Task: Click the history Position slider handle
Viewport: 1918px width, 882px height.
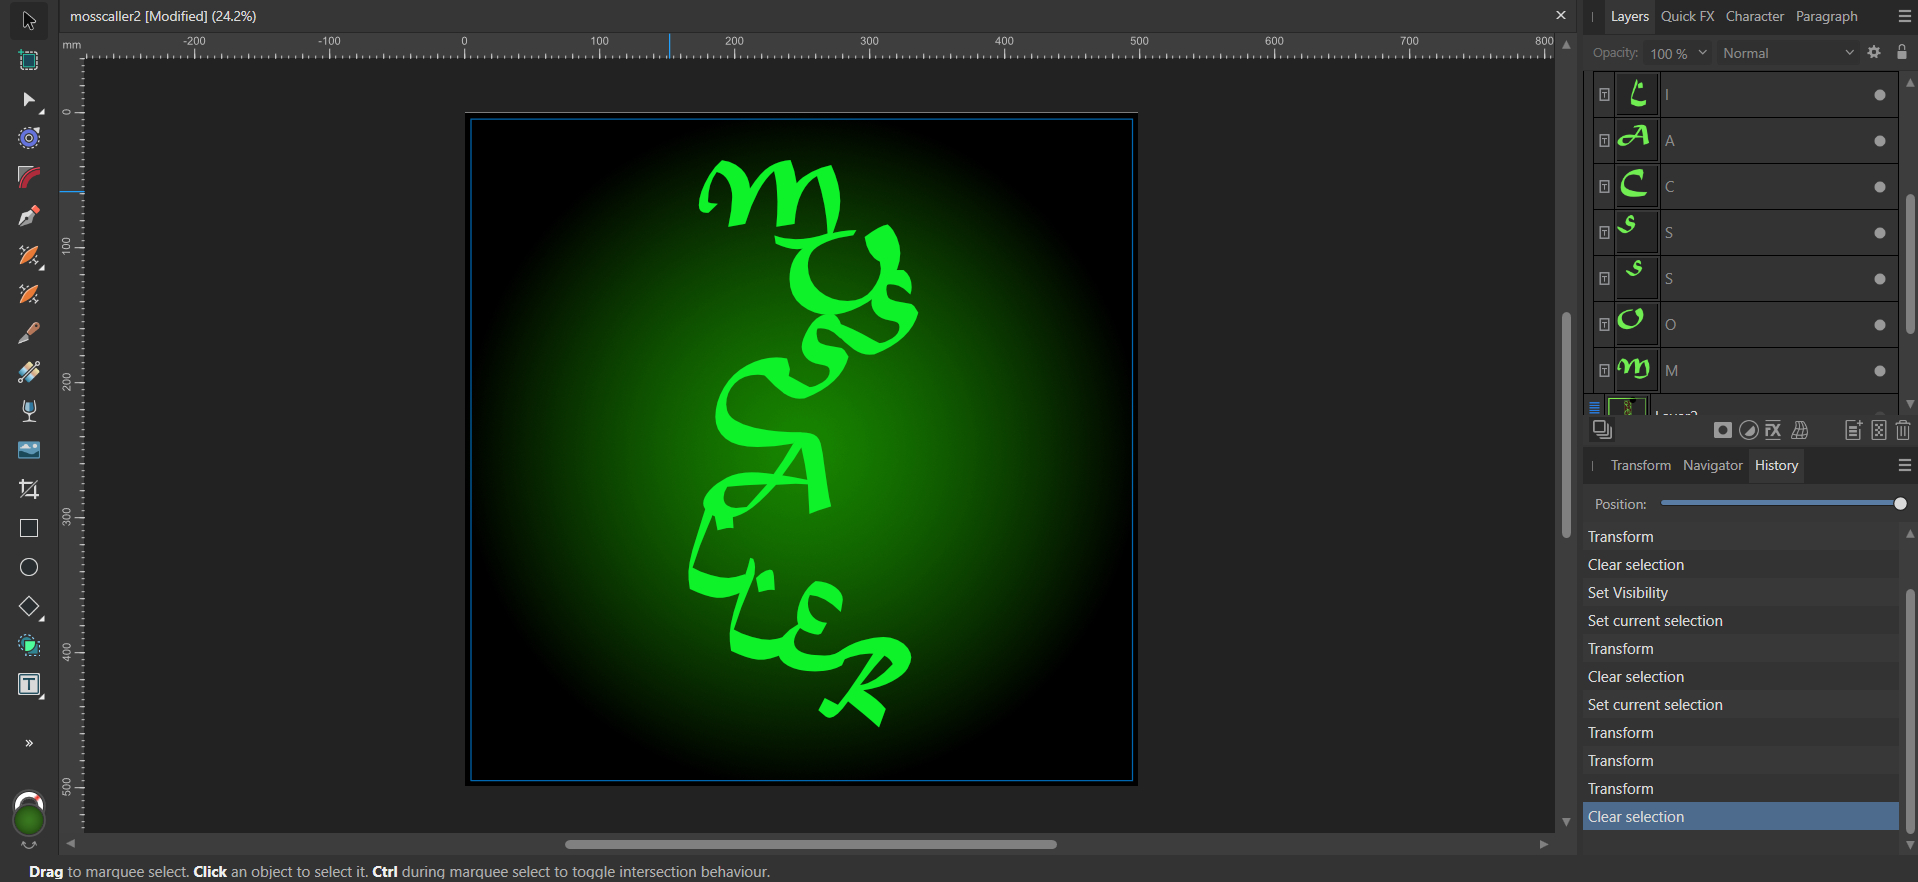Action: click(1900, 504)
